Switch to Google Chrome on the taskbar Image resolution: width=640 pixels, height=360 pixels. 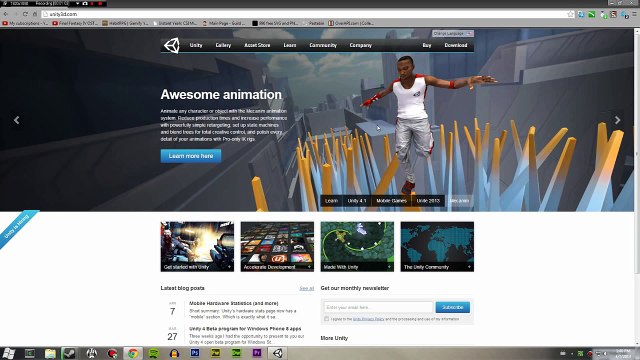pos(133,353)
